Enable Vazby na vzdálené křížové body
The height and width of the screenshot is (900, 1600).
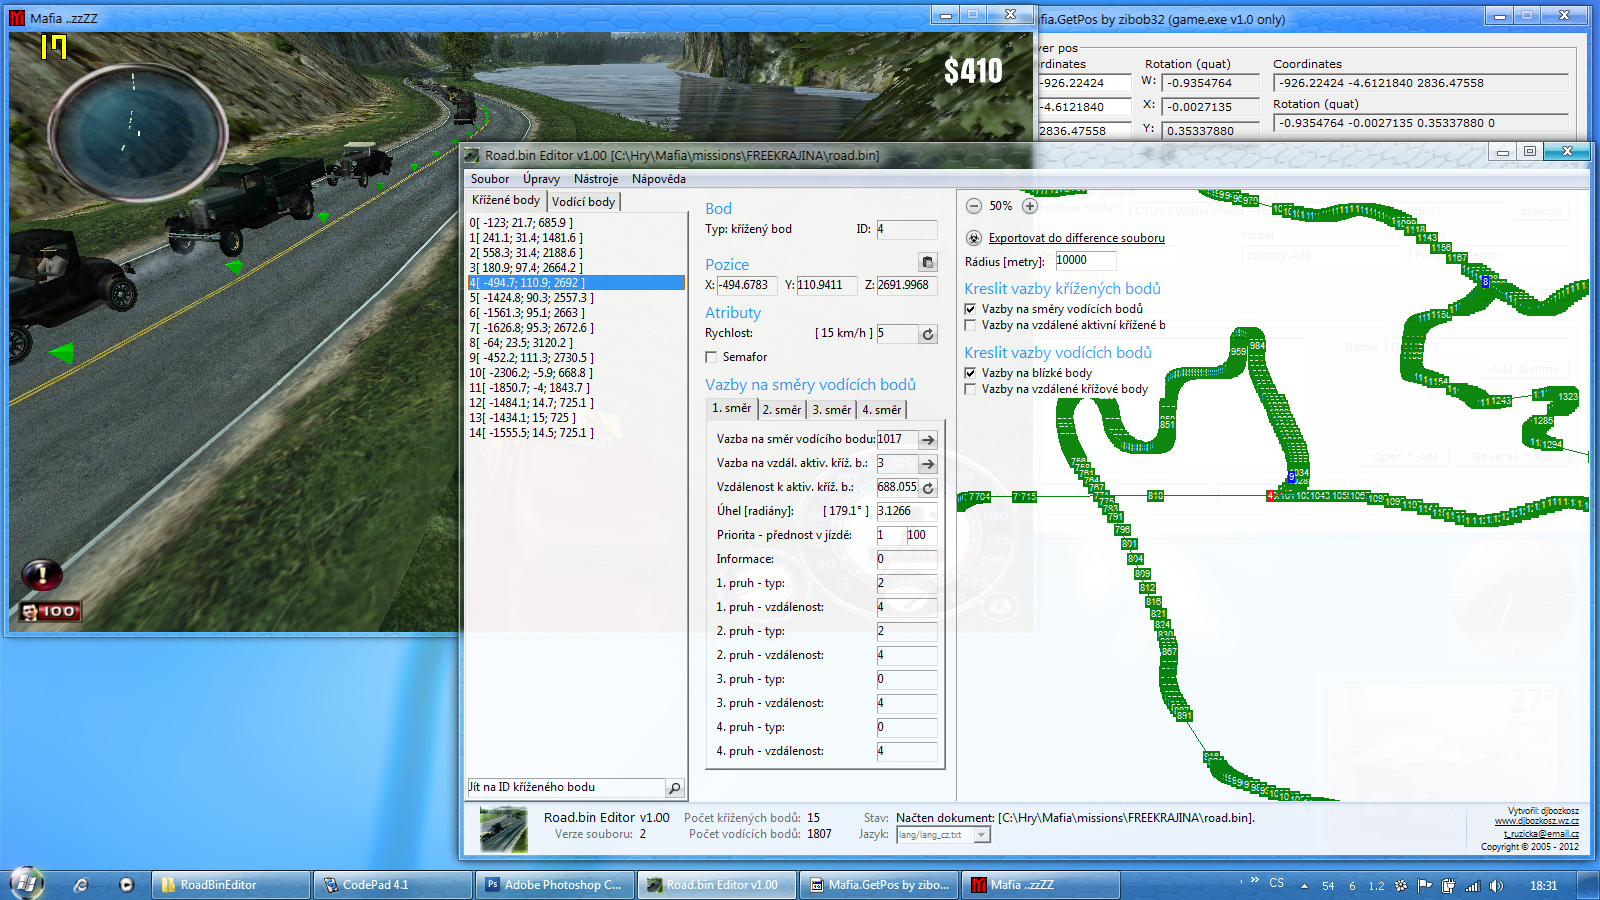coord(970,389)
